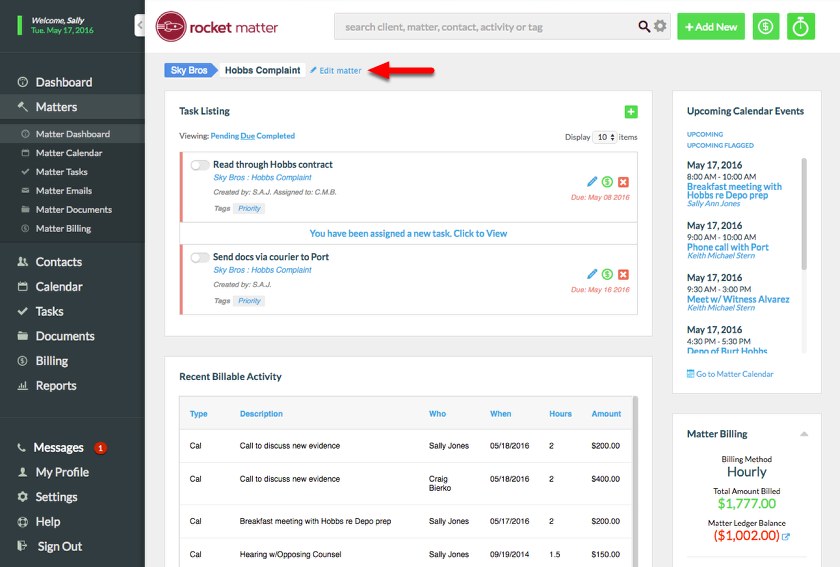
Task: Click the search magnifier icon
Action: [x=643, y=26]
